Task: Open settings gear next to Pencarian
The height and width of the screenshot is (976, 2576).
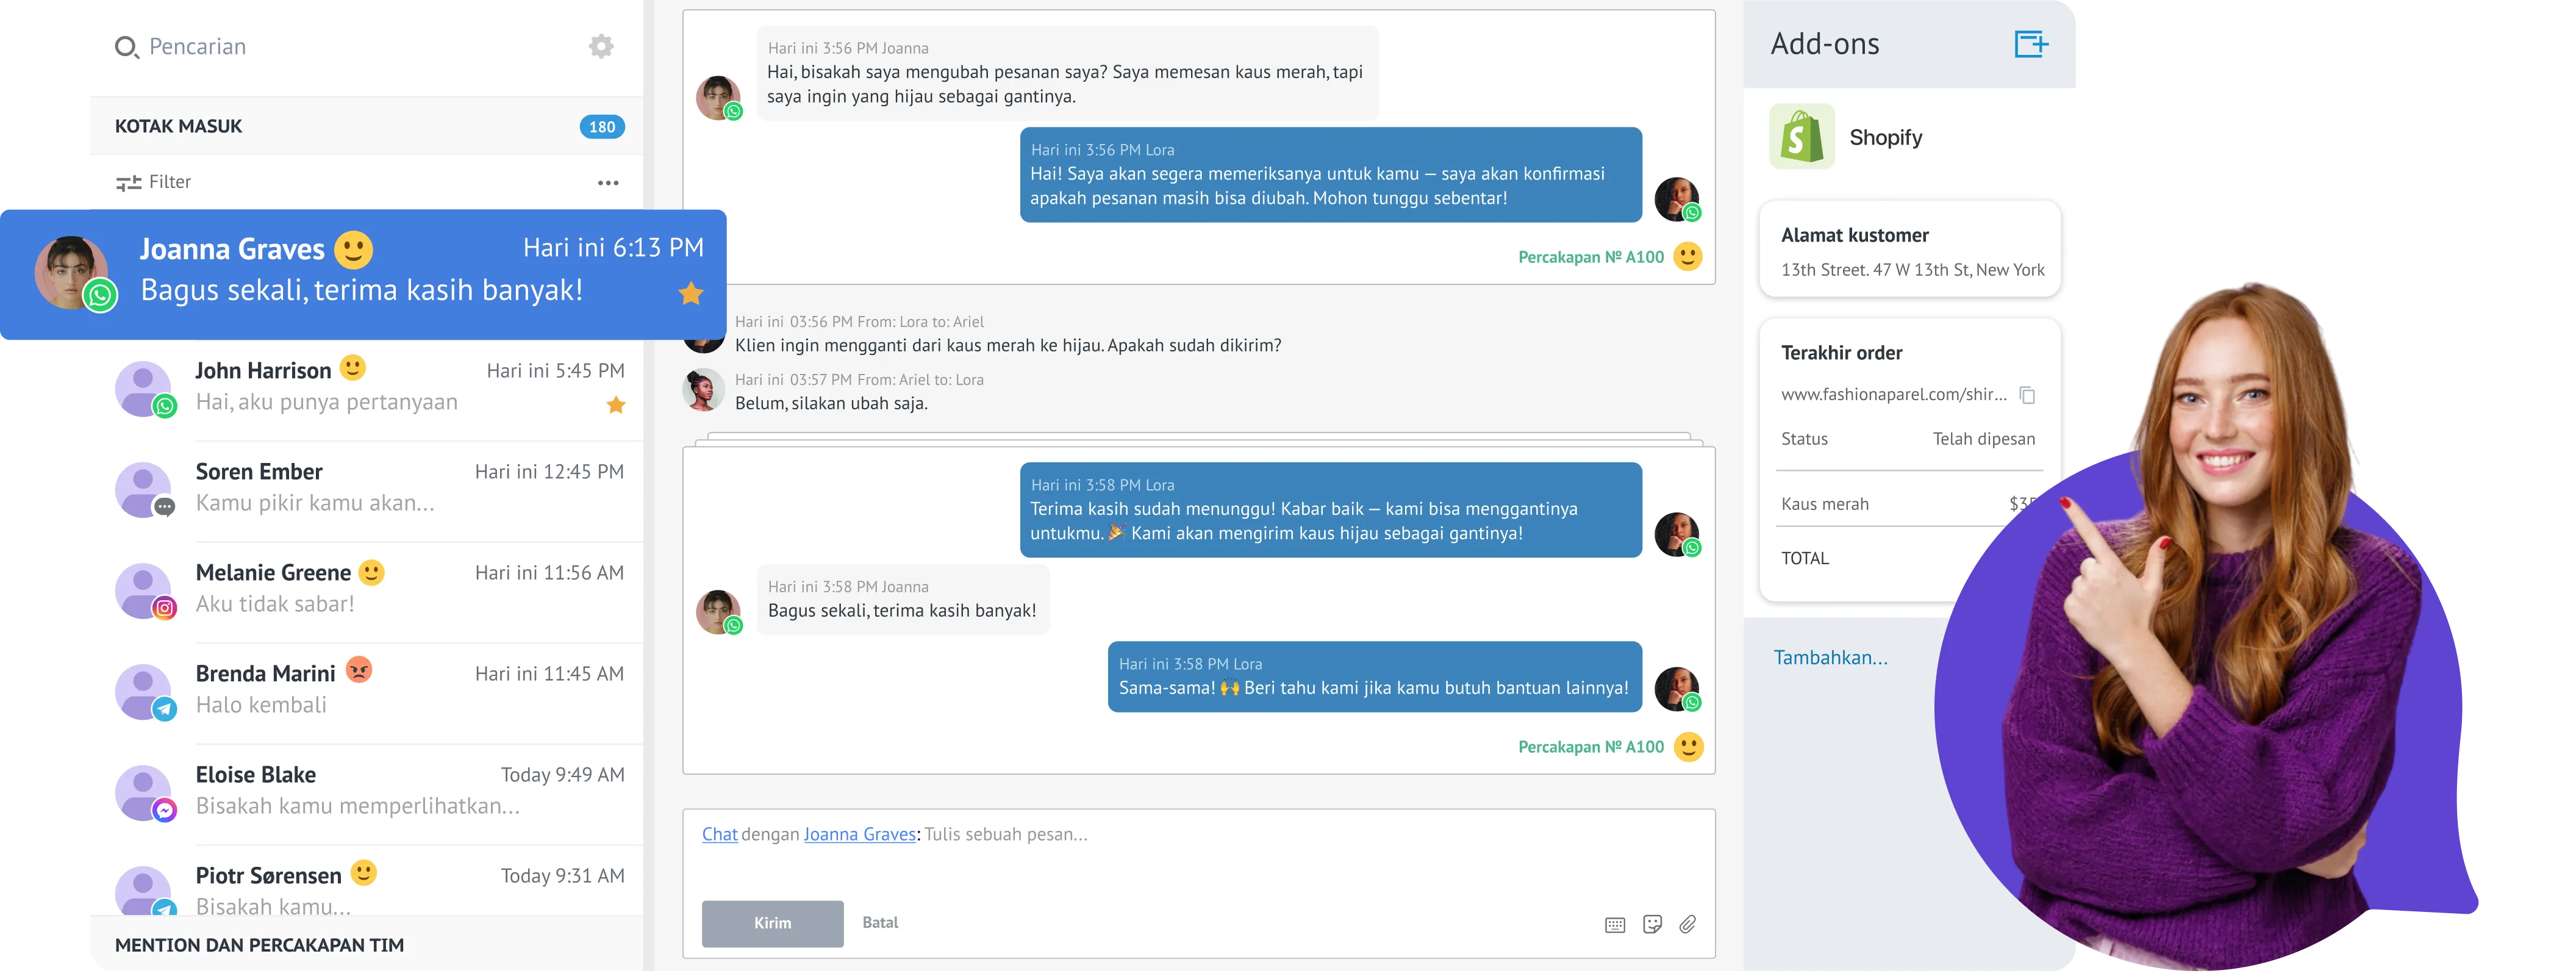Action: 601,46
